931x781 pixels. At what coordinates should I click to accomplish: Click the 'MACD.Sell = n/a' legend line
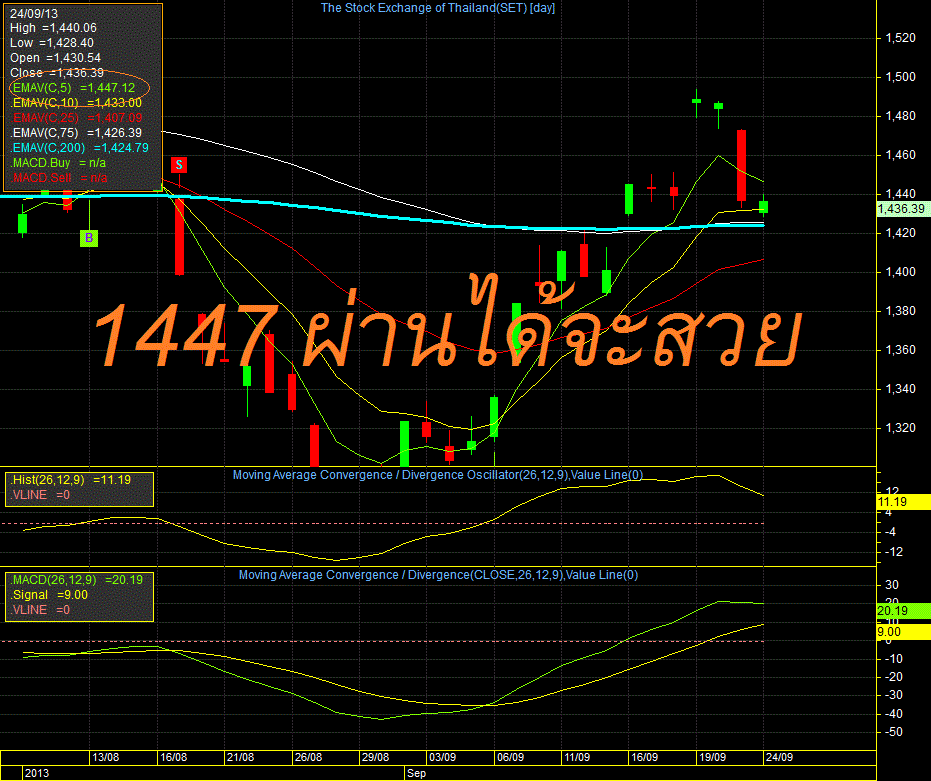pyautogui.click(x=59, y=178)
